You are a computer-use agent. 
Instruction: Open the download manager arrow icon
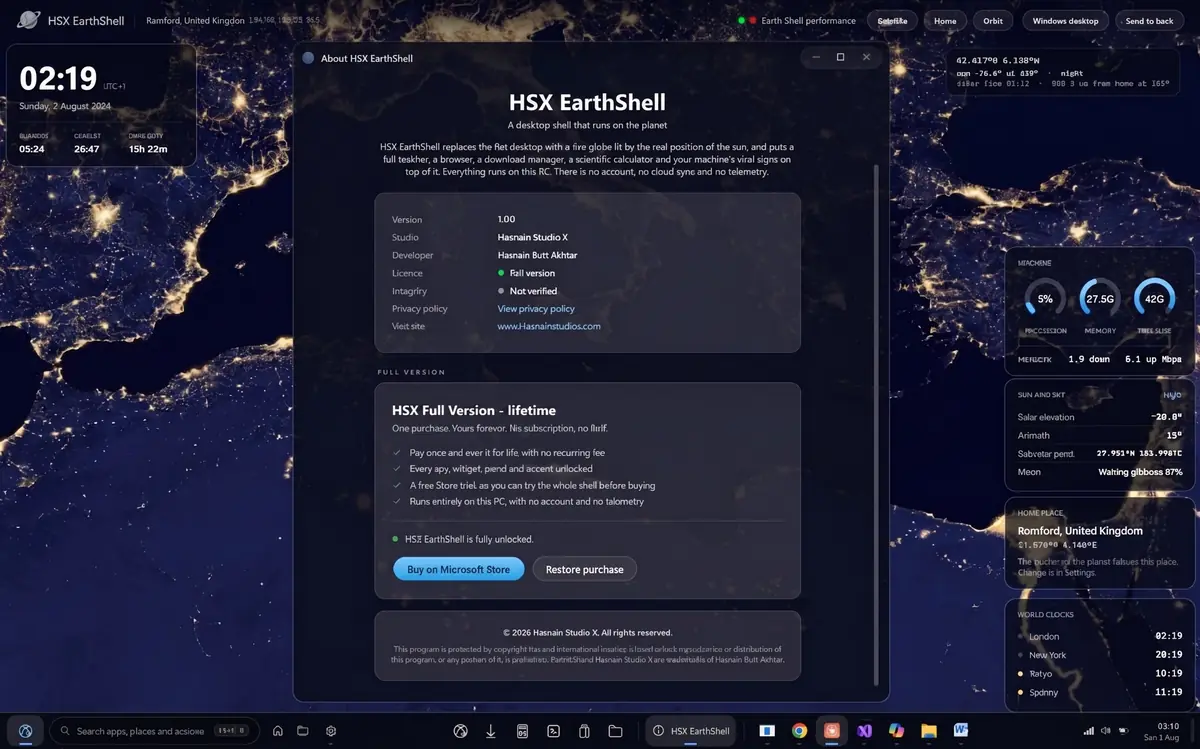coord(491,731)
